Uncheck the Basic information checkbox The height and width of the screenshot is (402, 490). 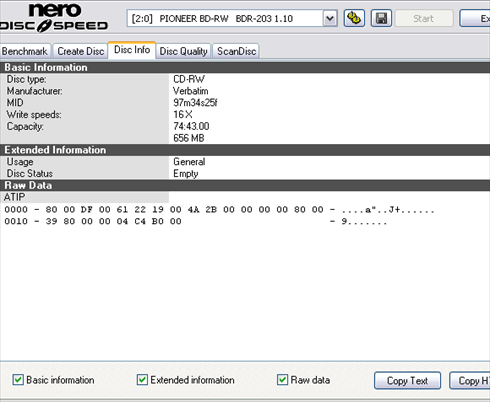click(x=18, y=380)
